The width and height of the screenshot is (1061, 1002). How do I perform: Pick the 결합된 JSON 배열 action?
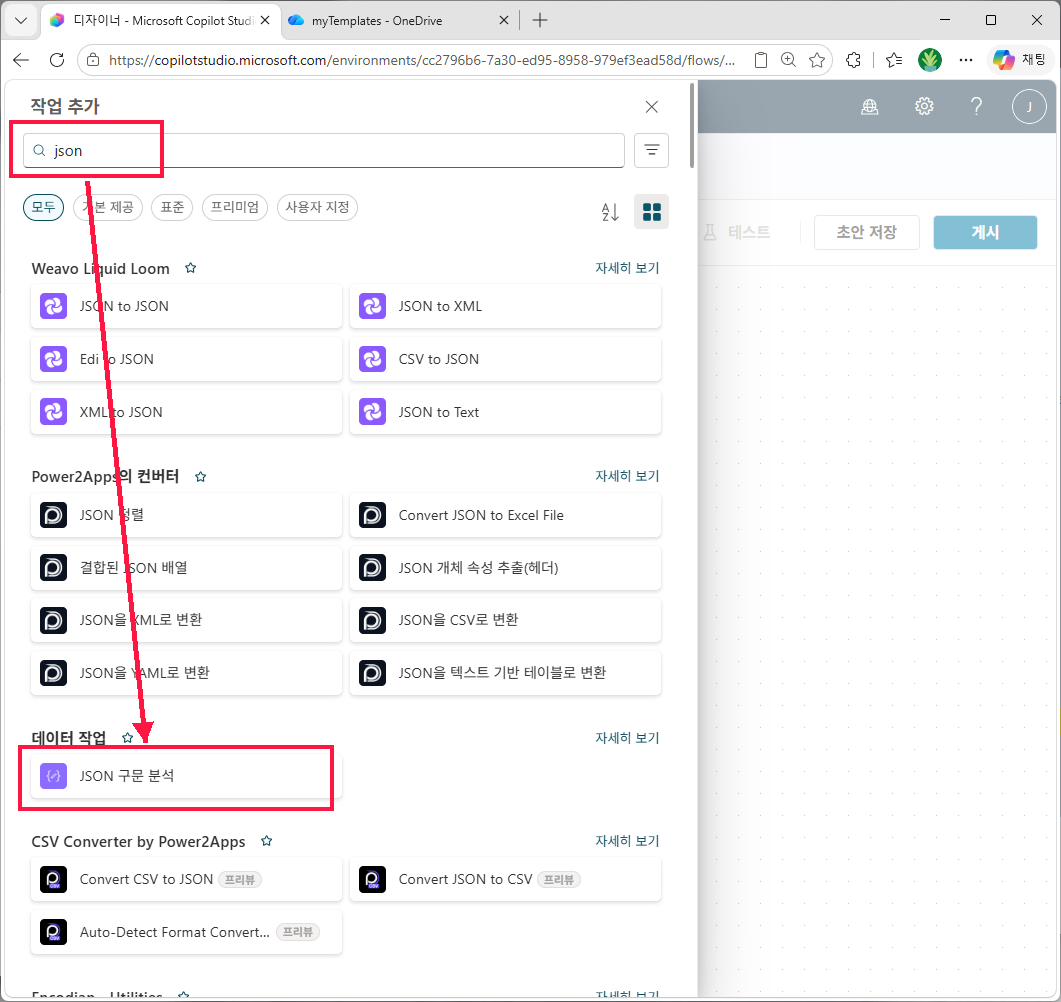[x=186, y=568]
